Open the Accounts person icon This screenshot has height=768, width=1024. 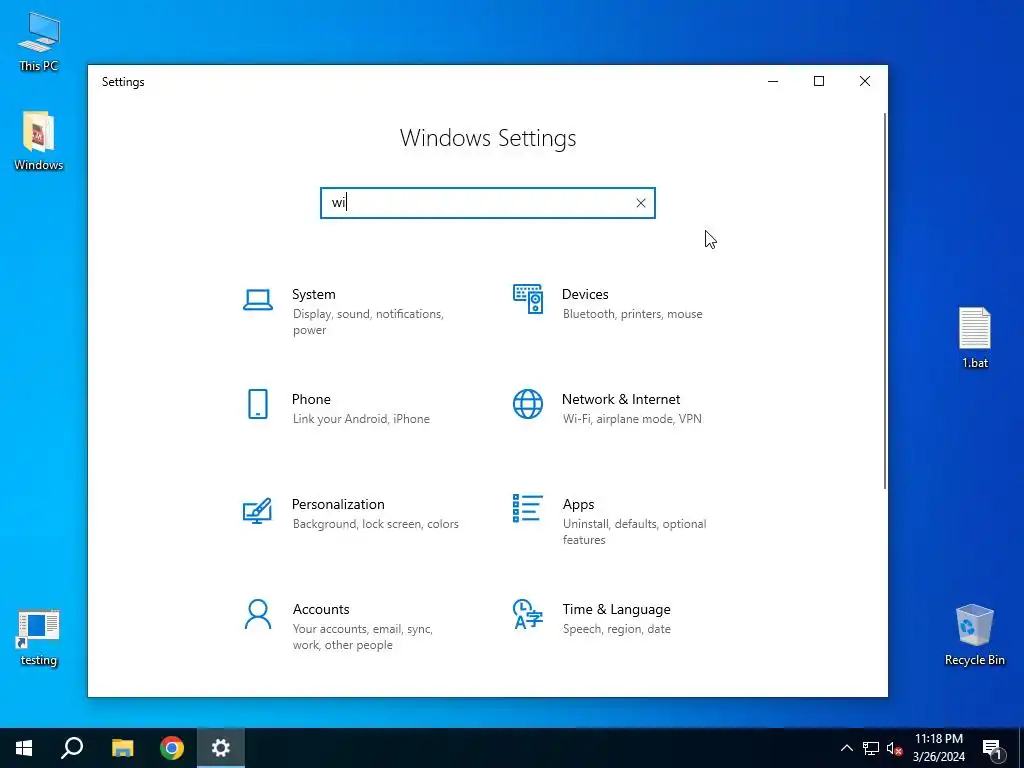point(258,615)
